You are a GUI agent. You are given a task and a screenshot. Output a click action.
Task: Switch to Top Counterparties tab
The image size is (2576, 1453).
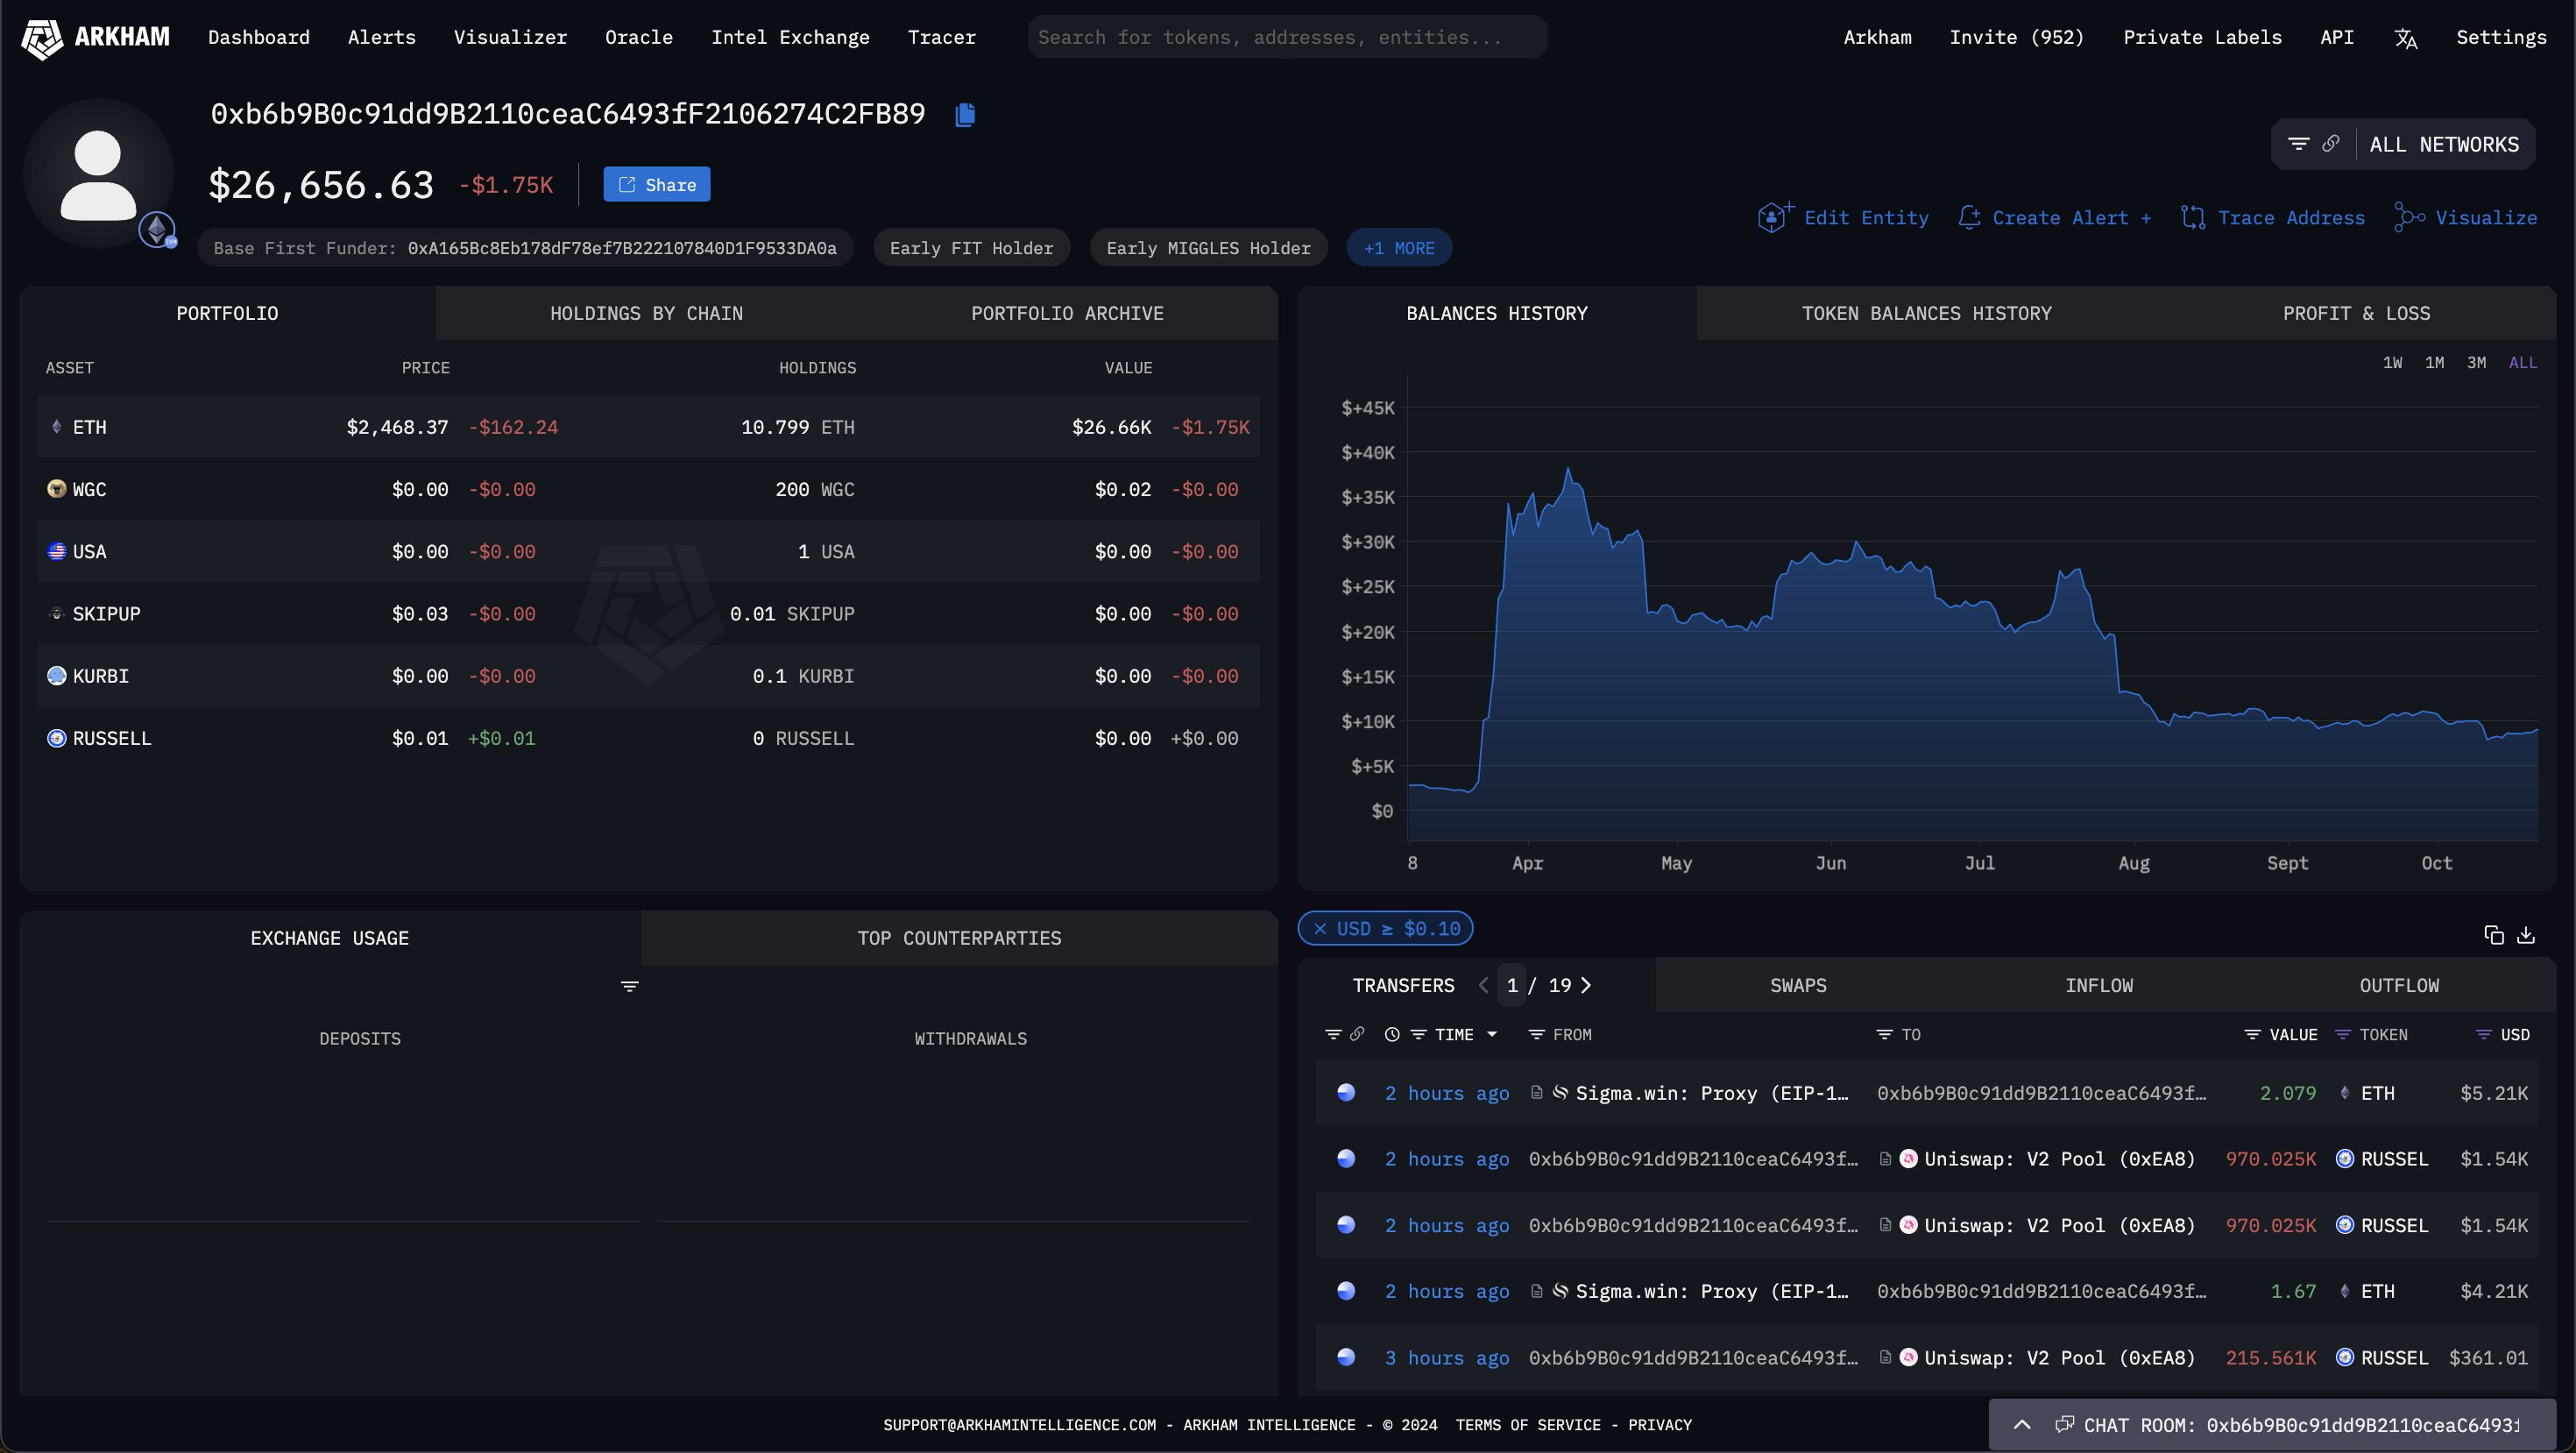pyautogui.click(x=960, y=938)
